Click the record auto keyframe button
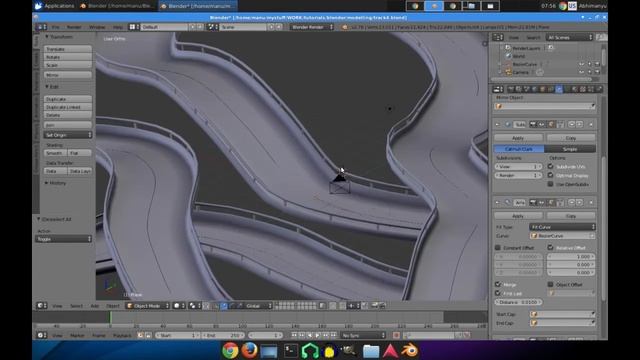This screenshot has width=640, height=360. point(396,335)
